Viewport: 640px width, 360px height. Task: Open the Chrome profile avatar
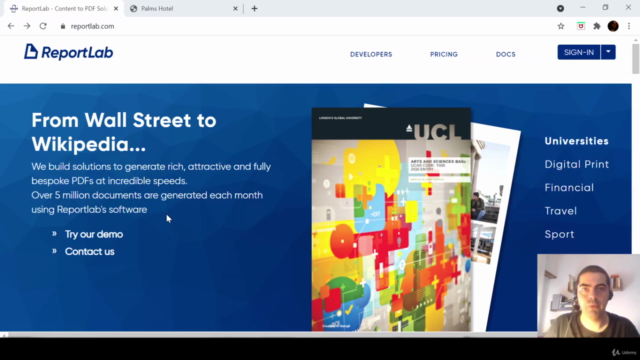click(613, 26)
